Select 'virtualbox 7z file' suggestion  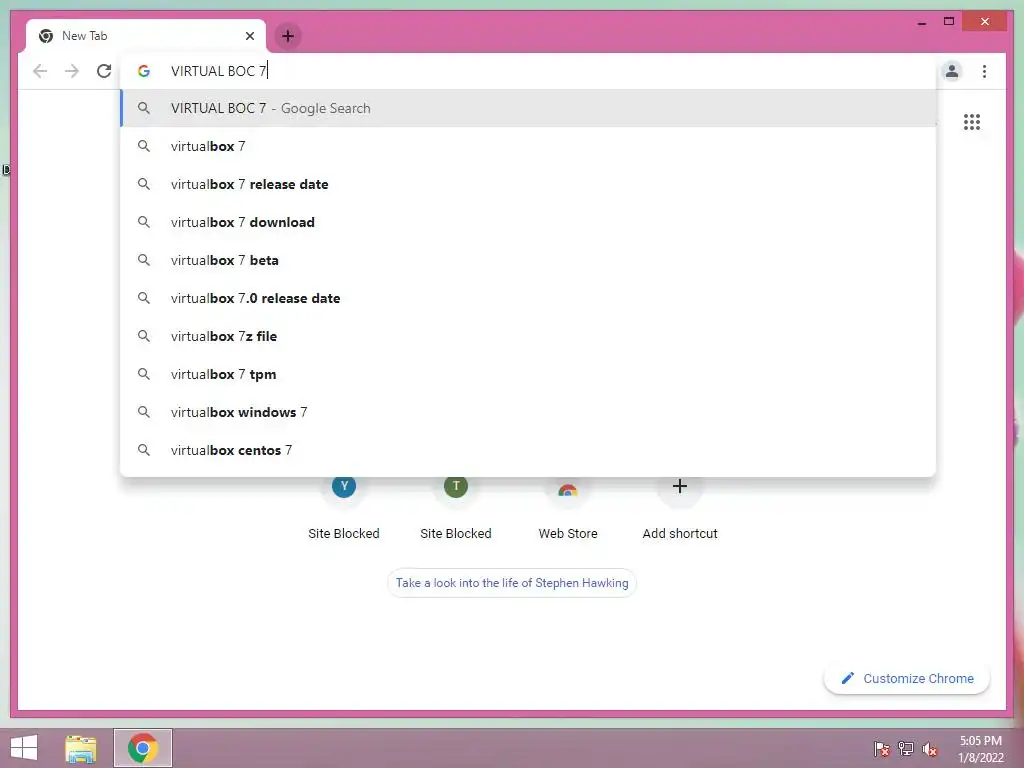pos(528,336)
